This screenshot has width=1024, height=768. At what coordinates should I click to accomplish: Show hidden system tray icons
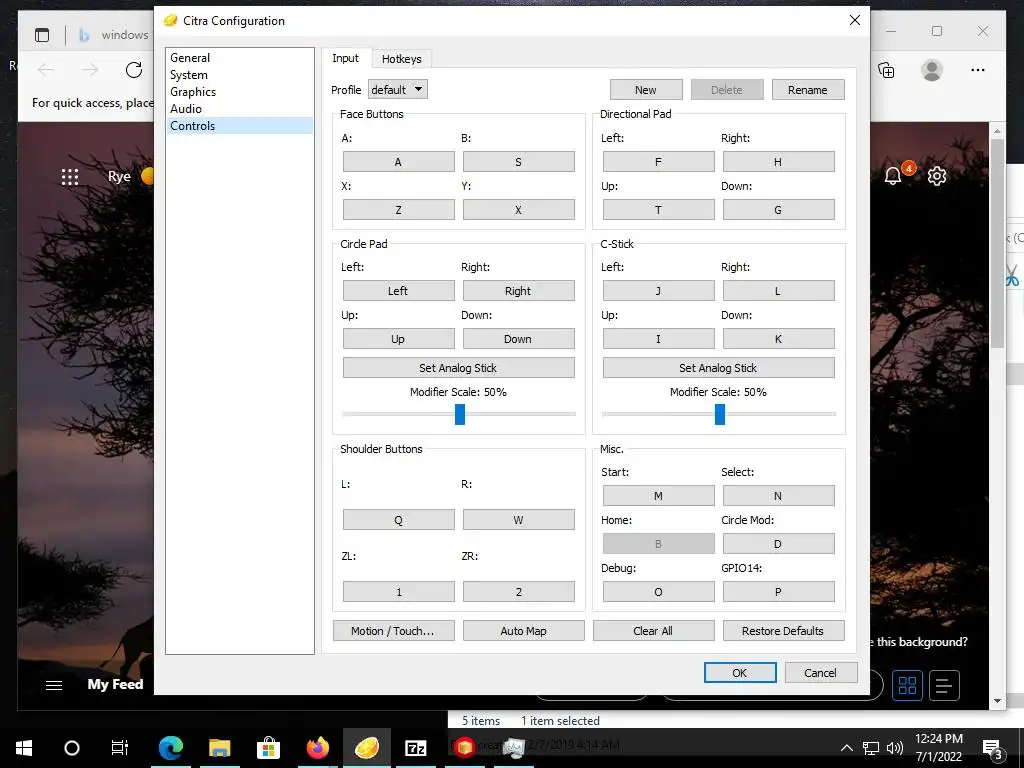tap(846, 748)
